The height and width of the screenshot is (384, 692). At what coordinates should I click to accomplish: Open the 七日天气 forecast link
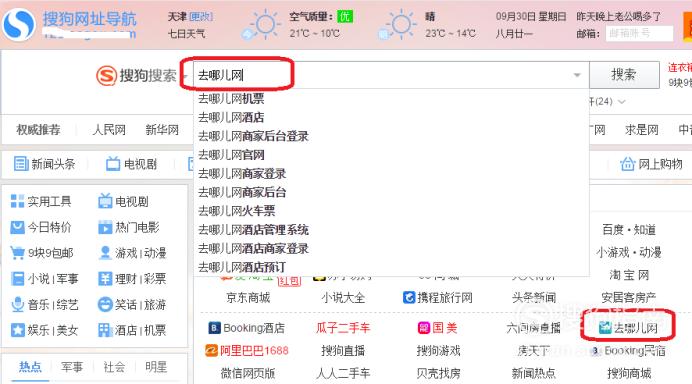[x=186, y=34]
